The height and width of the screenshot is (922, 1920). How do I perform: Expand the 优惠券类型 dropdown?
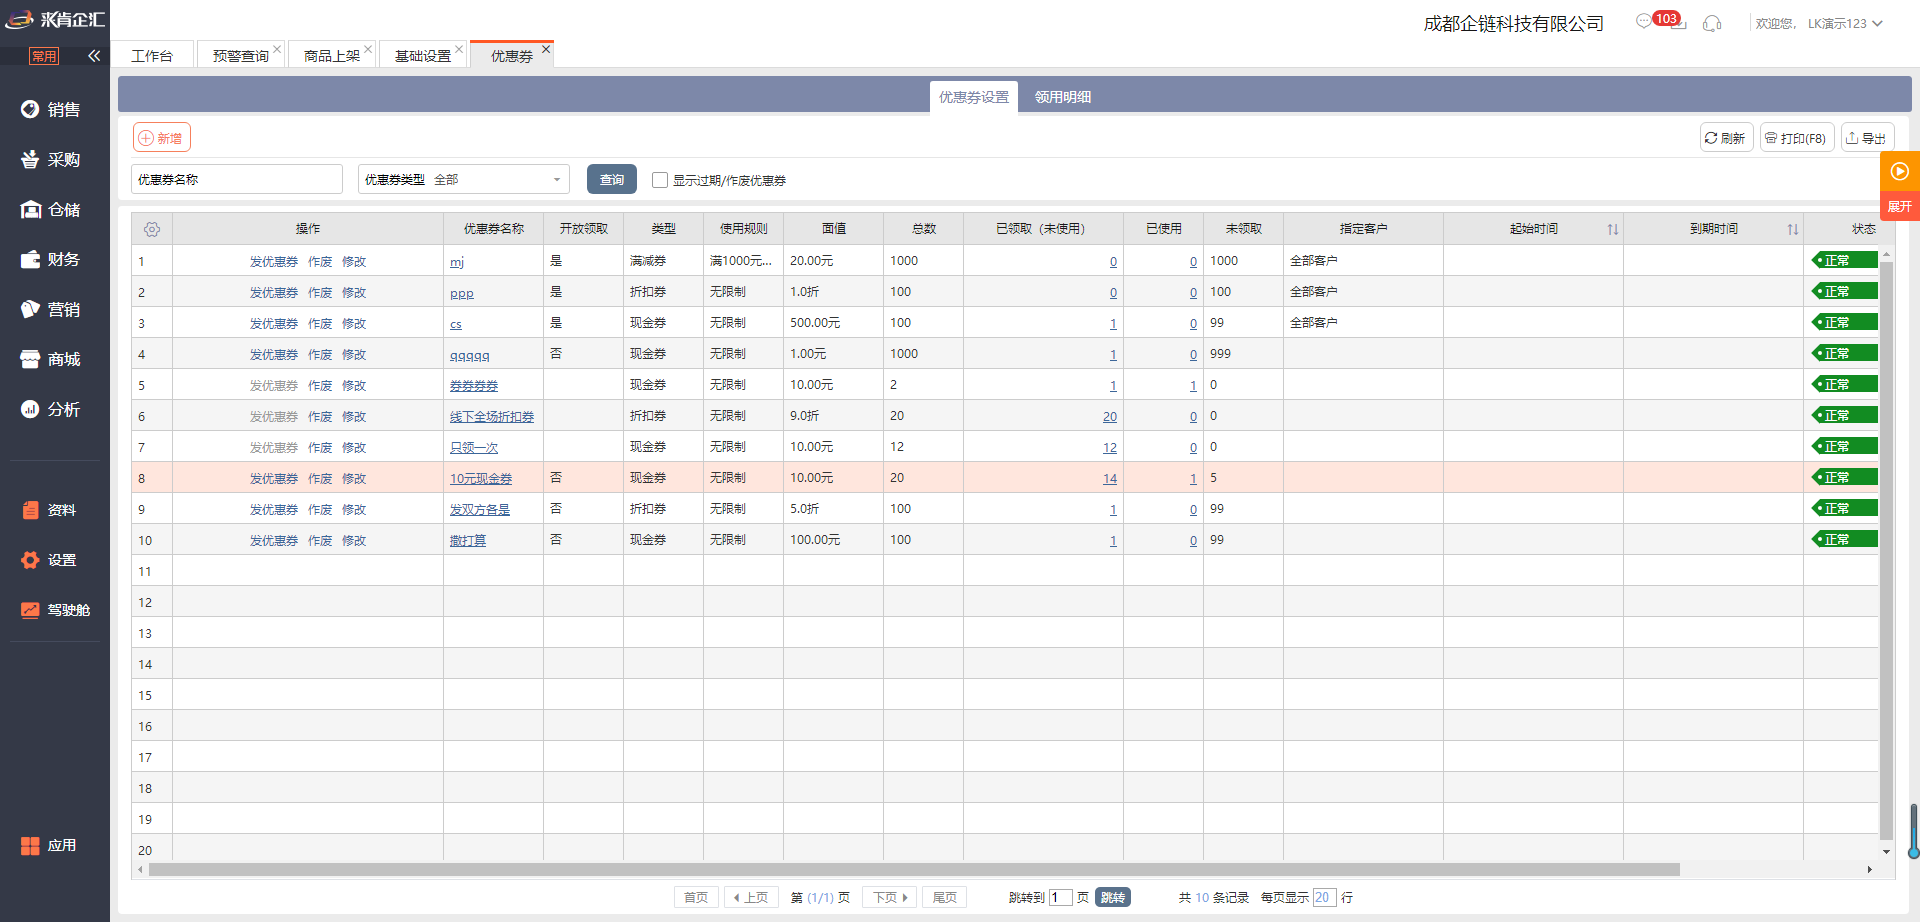[464, 180]
